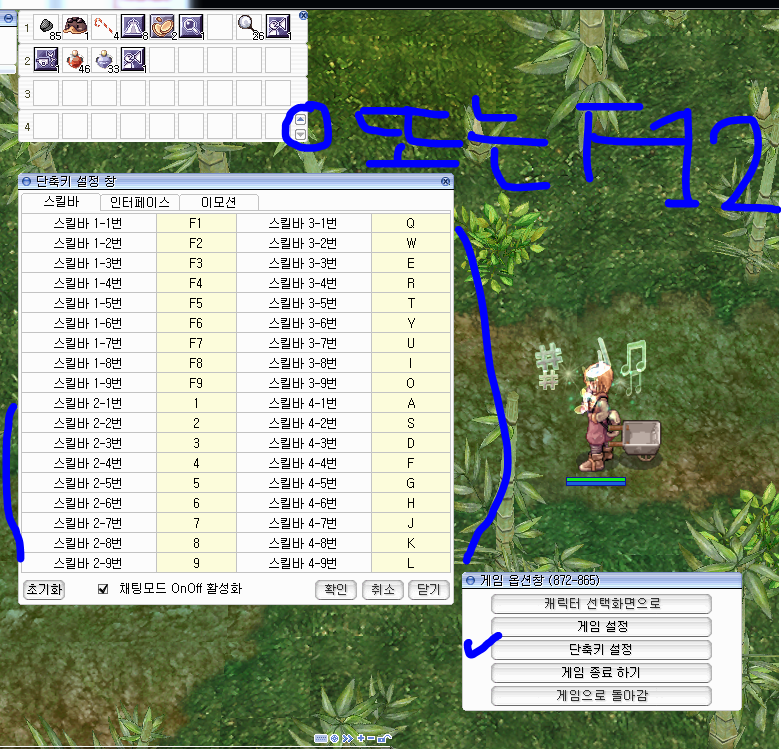Click the plus icon in bottom bar
Screen dimensions: 781x749
click(x=361, y=738)
